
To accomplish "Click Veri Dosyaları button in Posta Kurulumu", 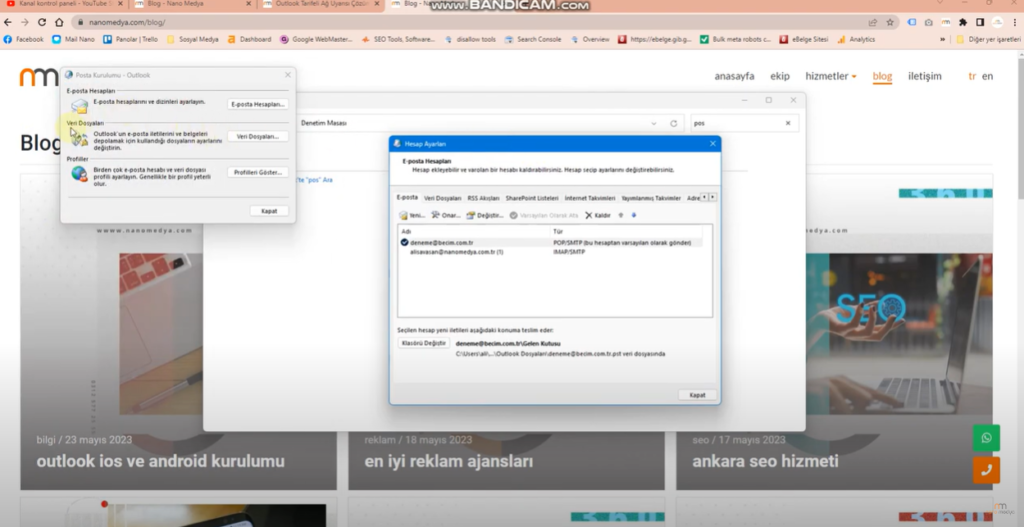I will pyautogui.click(x=258, y=136).
